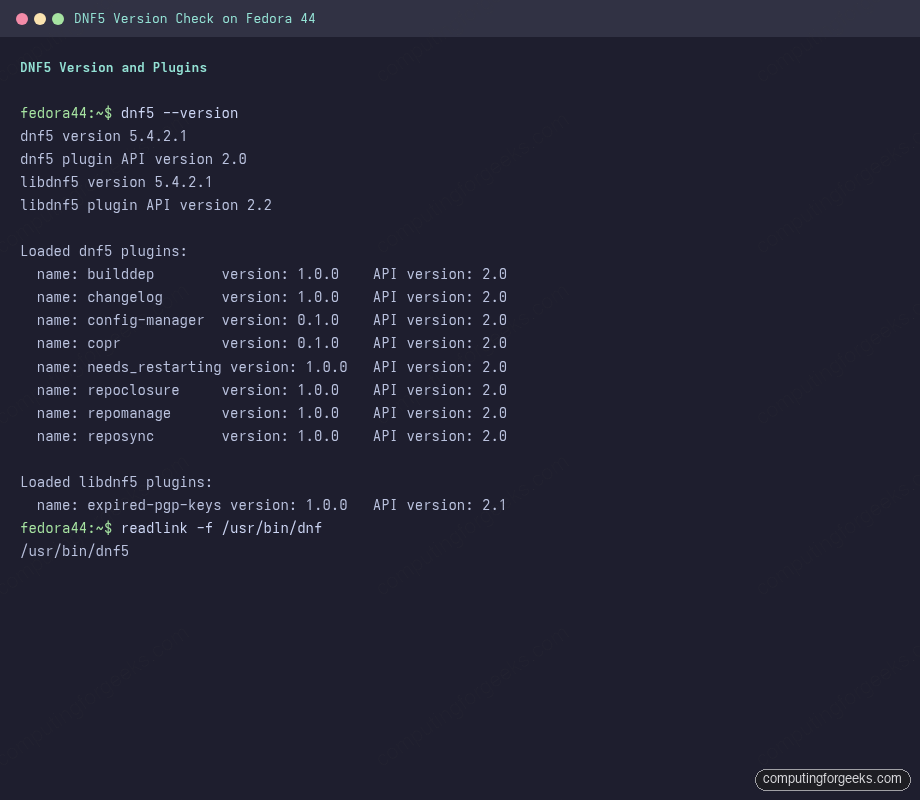The height and width of the screenshot is (800, 920).
Task: Click 'API version: 2.1' on the expired-pgp-keys row
Action: [x=440, y=505]
